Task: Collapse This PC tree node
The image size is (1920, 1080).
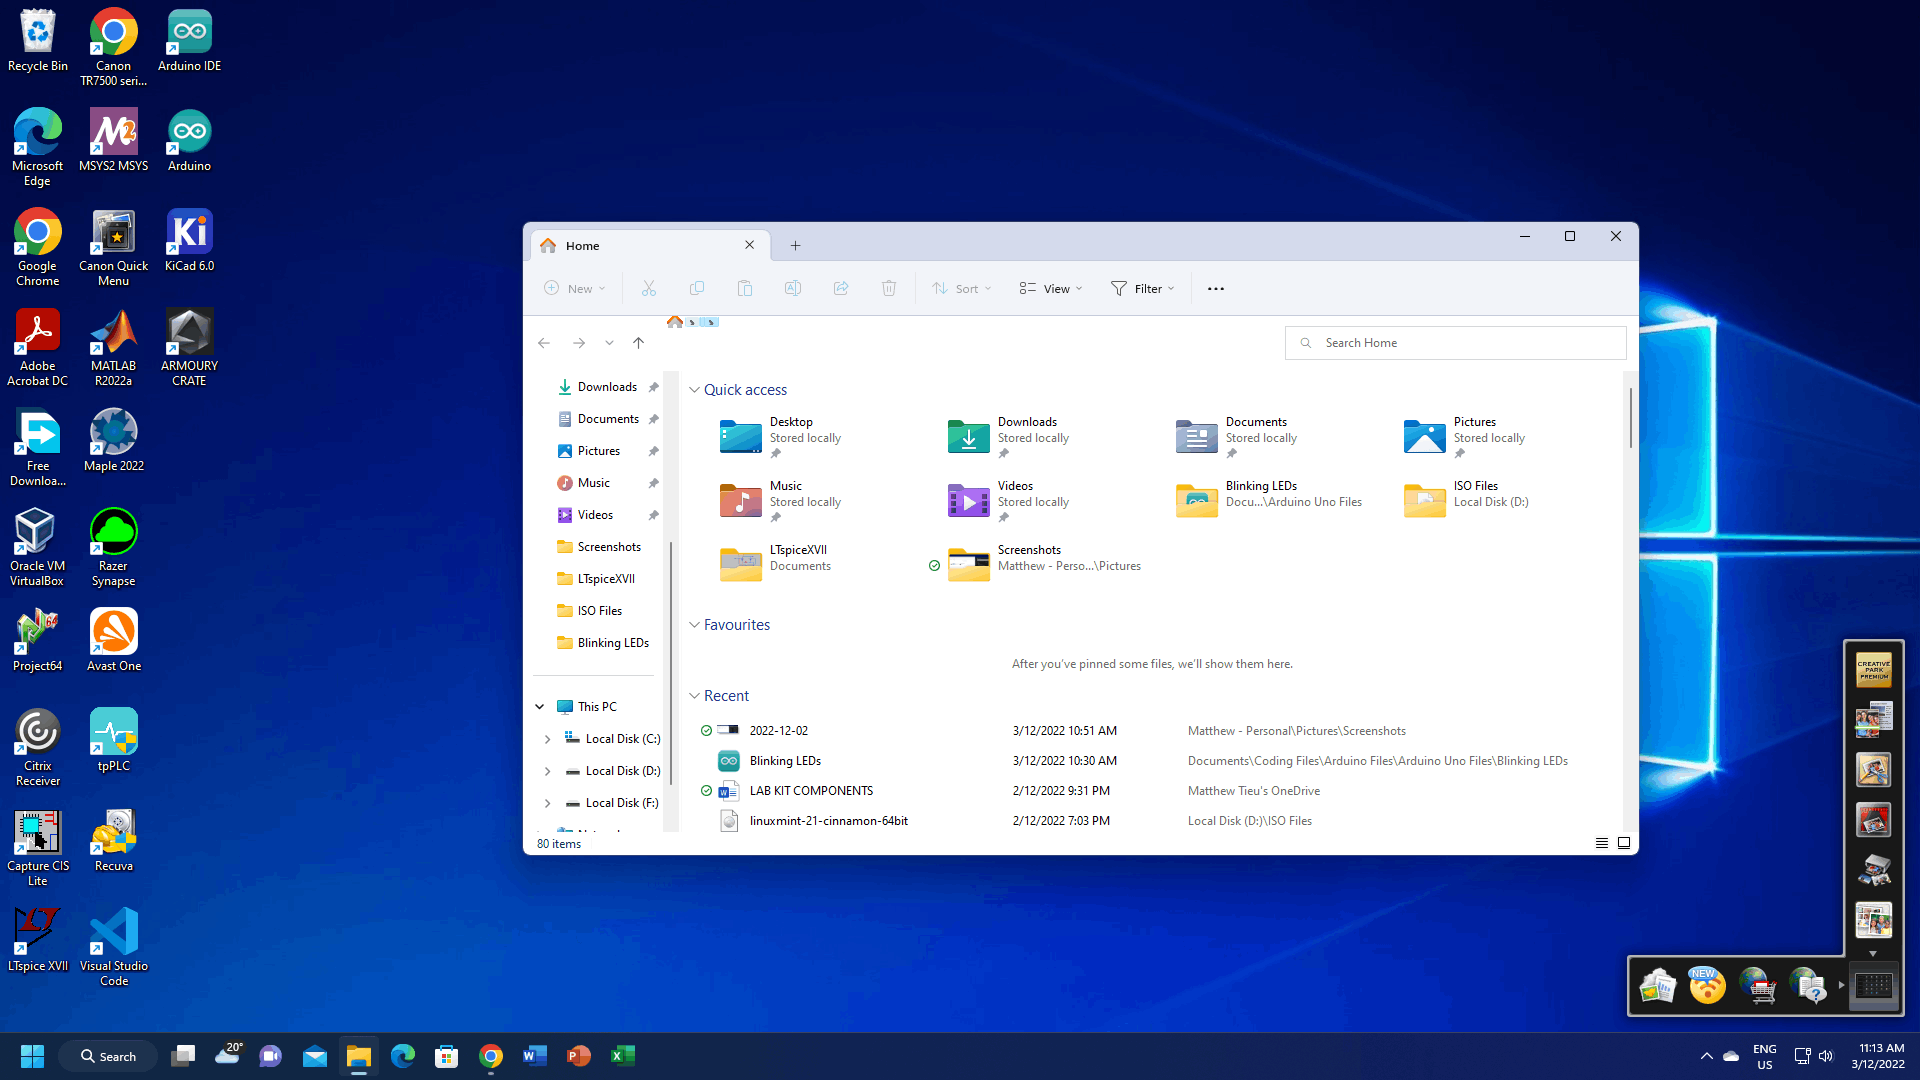Action: click(x=540, y=707)
